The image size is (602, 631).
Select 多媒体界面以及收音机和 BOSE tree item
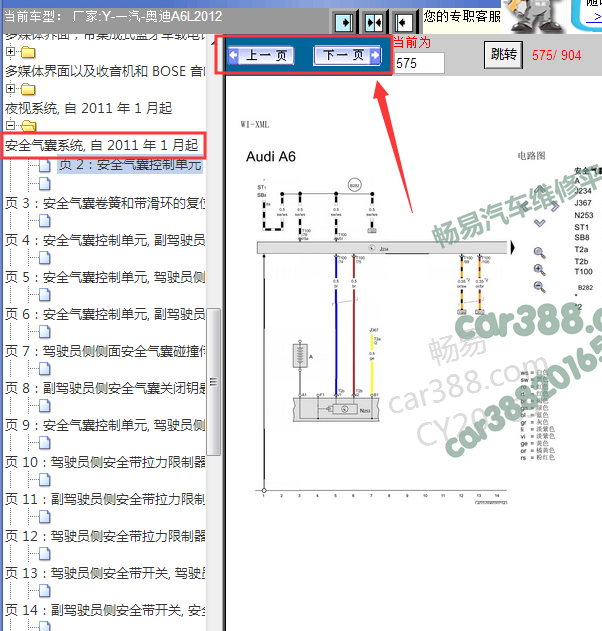105,71
